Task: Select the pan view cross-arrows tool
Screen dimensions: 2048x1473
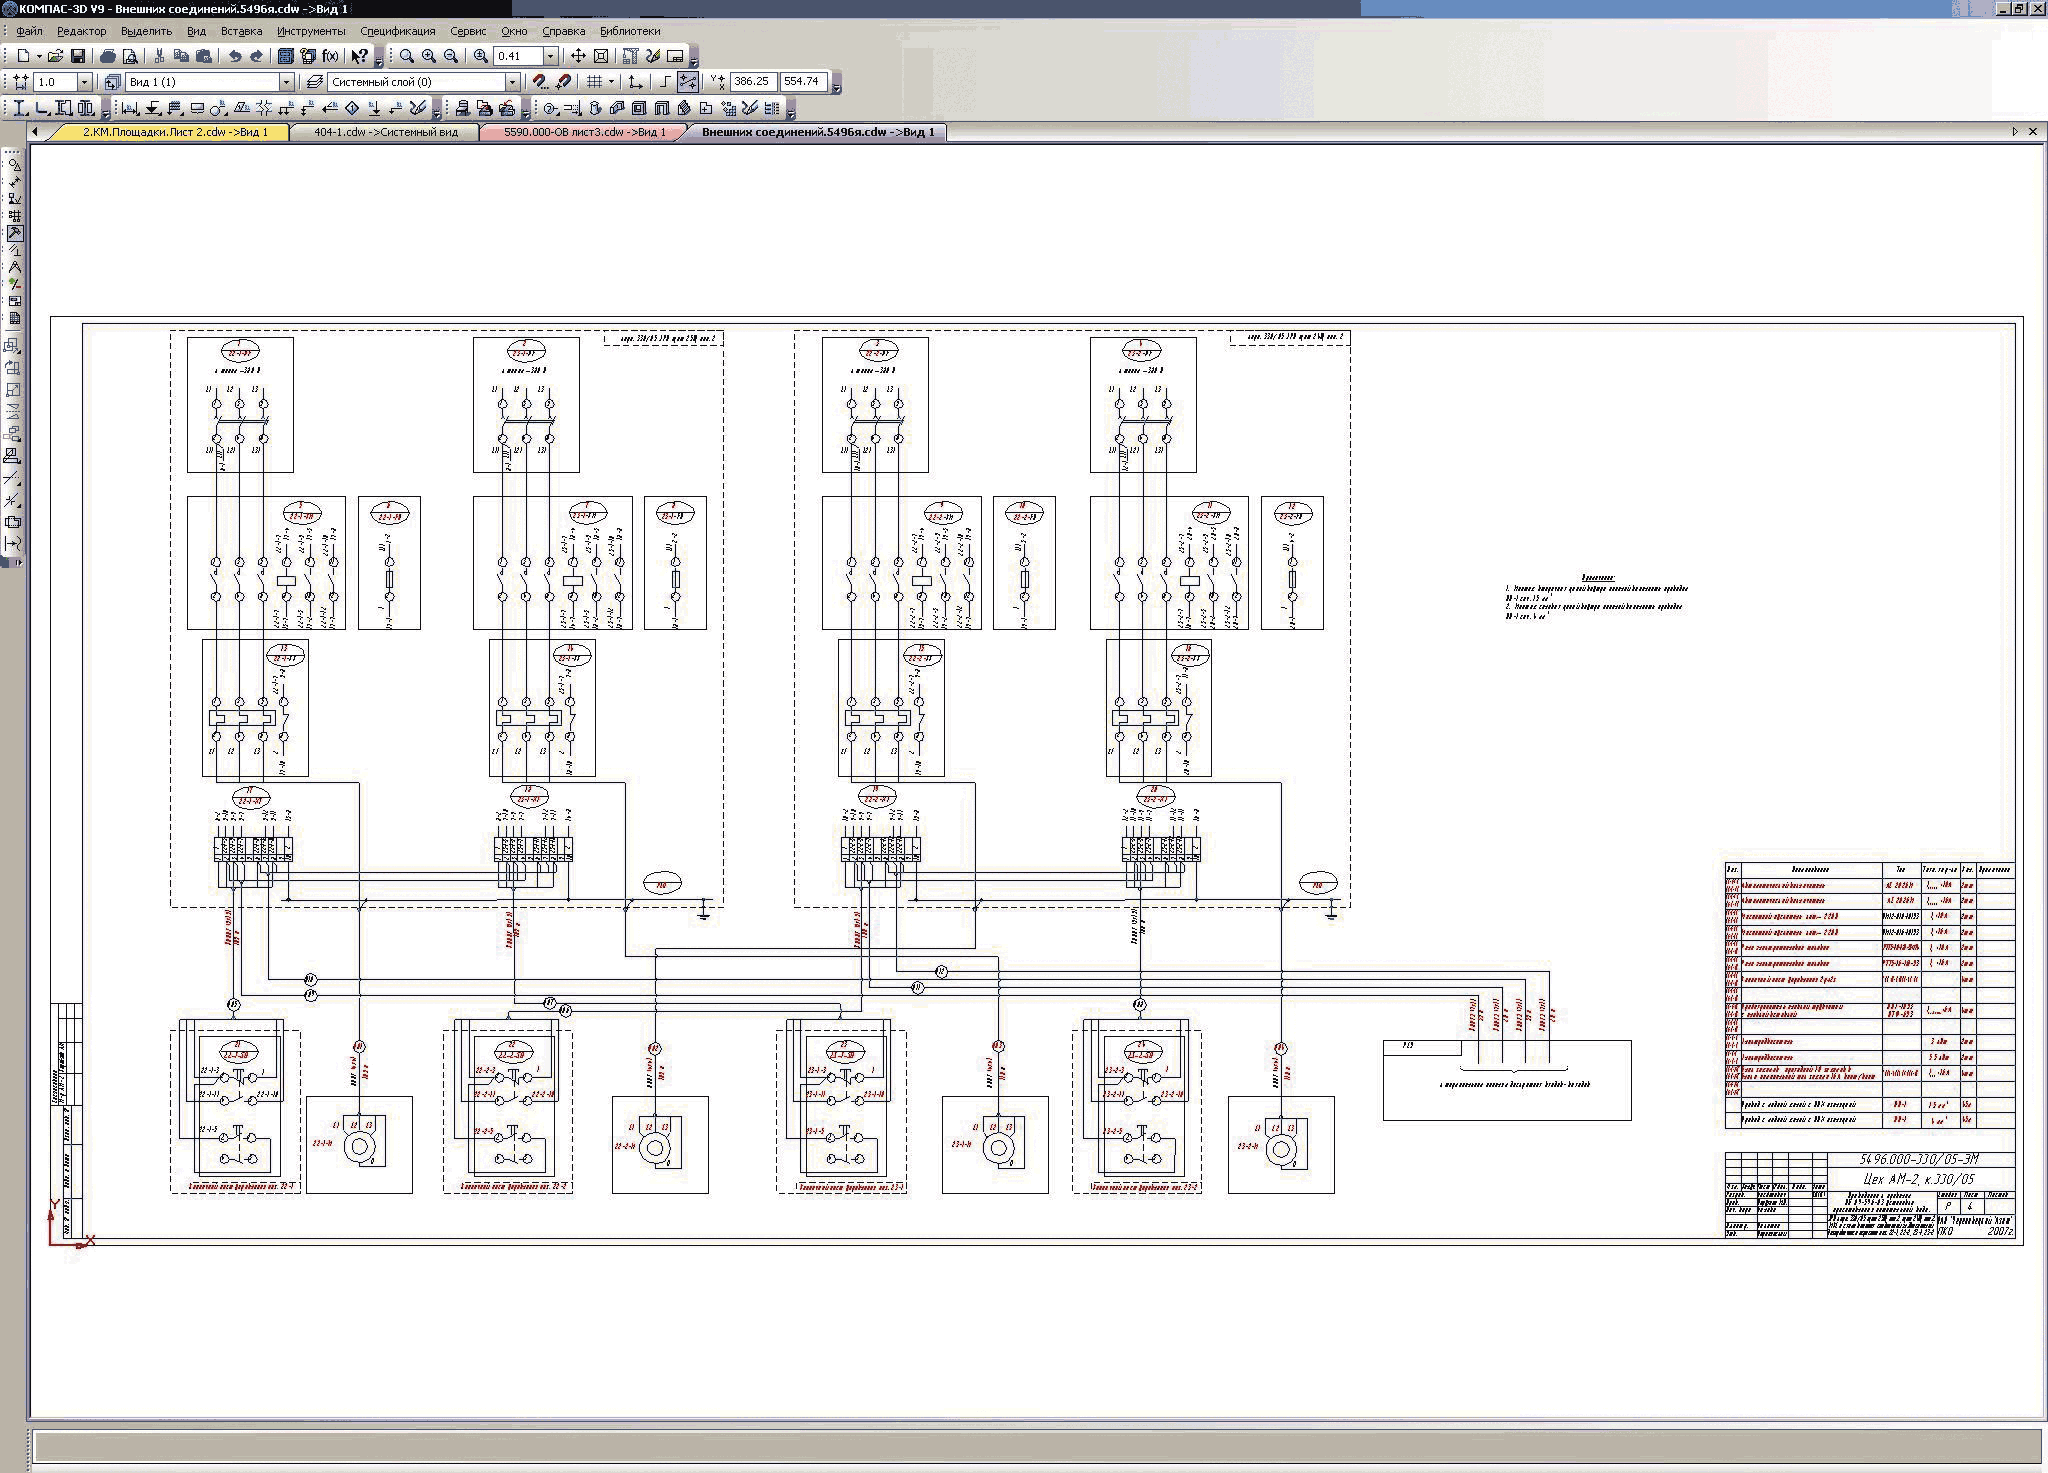Action: (x=578, y=56)
